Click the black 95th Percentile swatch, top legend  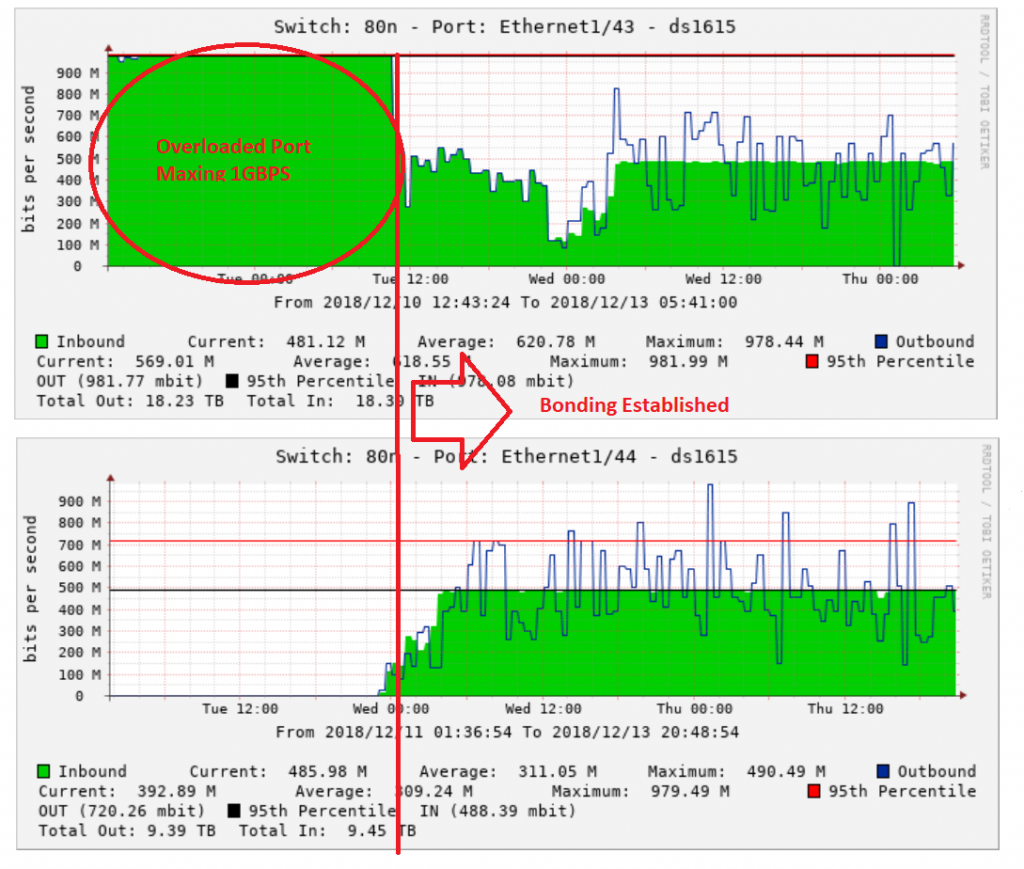232,381
